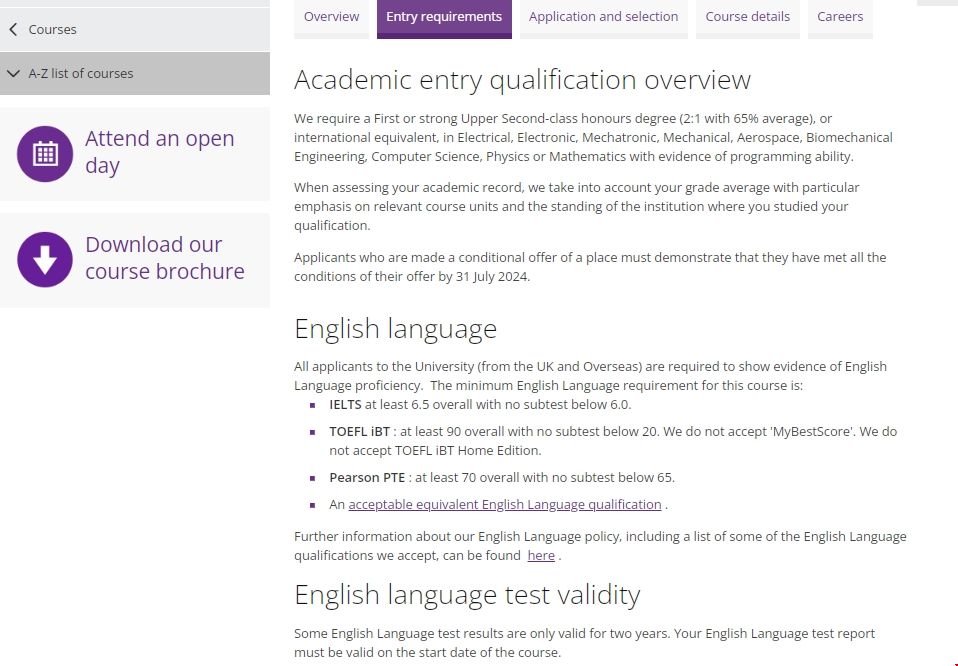958x666 pixels.
Task: Click the English language section heading
Action: 395,328
